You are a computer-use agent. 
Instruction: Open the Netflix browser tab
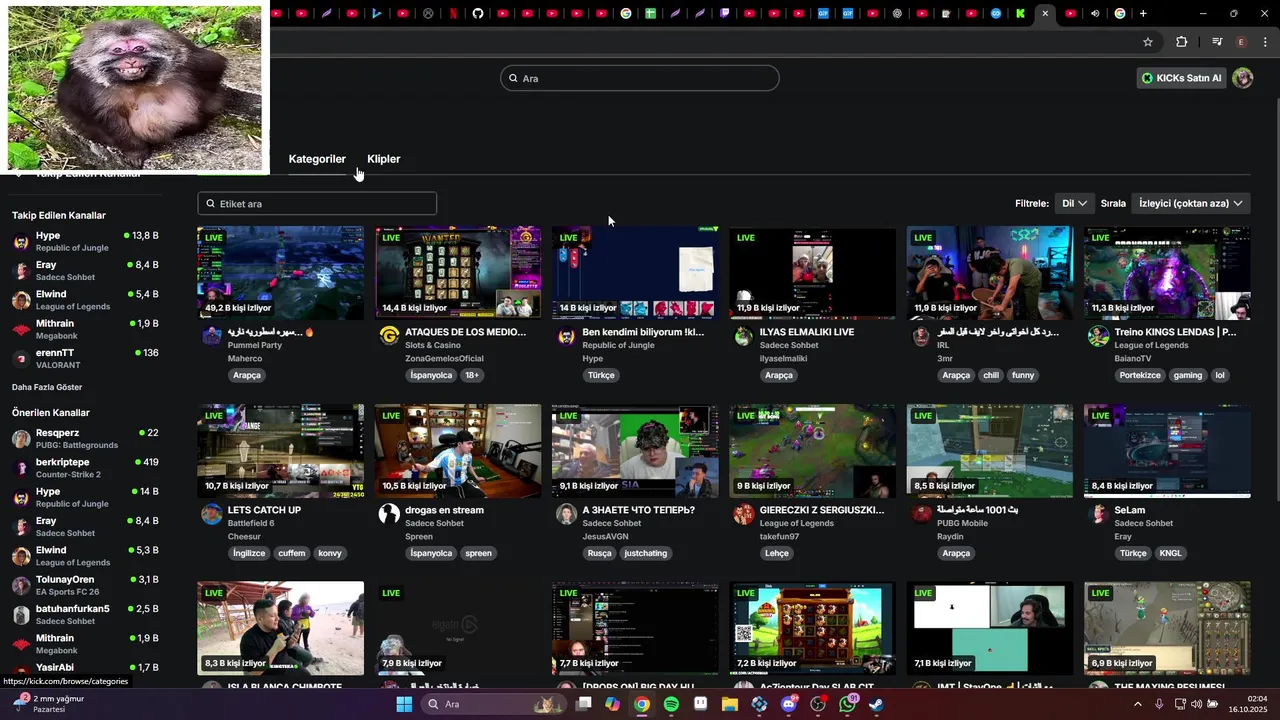coord(453,14)
